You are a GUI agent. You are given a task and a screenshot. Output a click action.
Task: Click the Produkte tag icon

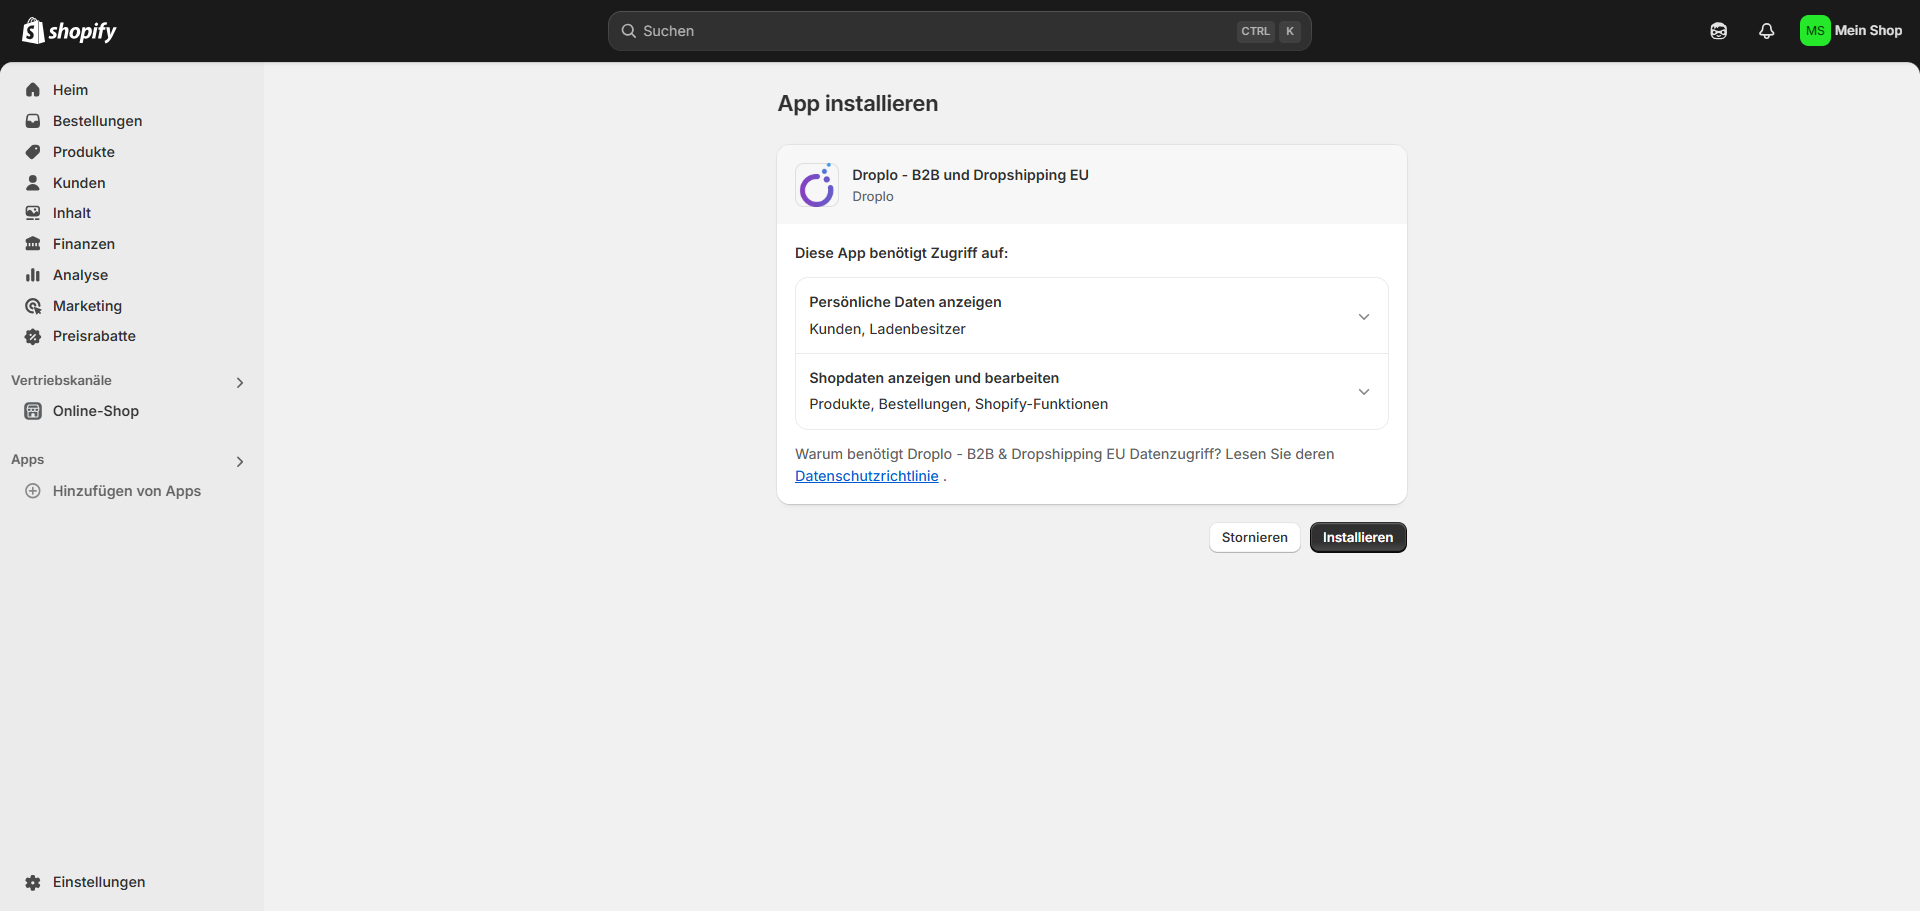[33, 152]
